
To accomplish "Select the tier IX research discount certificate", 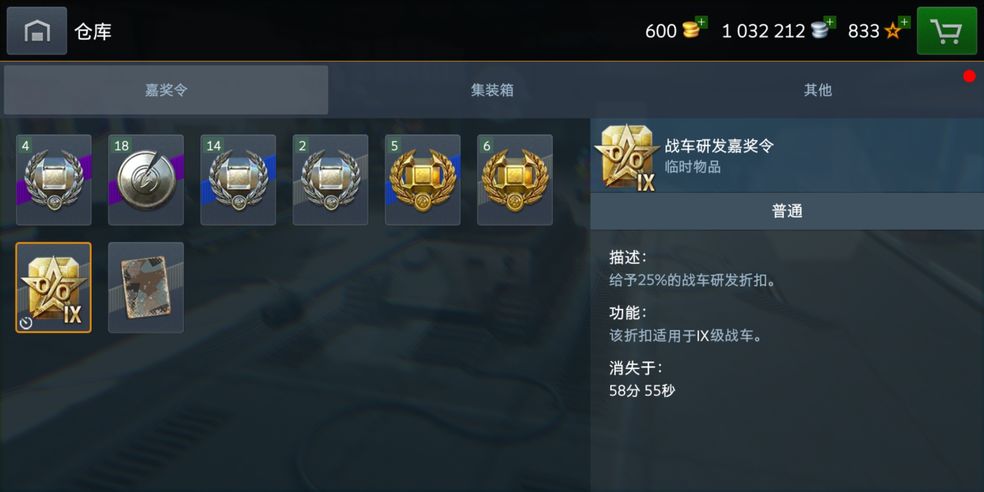I will 53,287.
